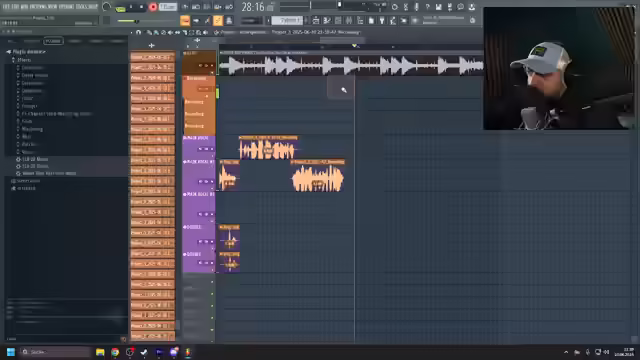
Task: Collapse the Plugin database tree node
Action: (8, 52)
